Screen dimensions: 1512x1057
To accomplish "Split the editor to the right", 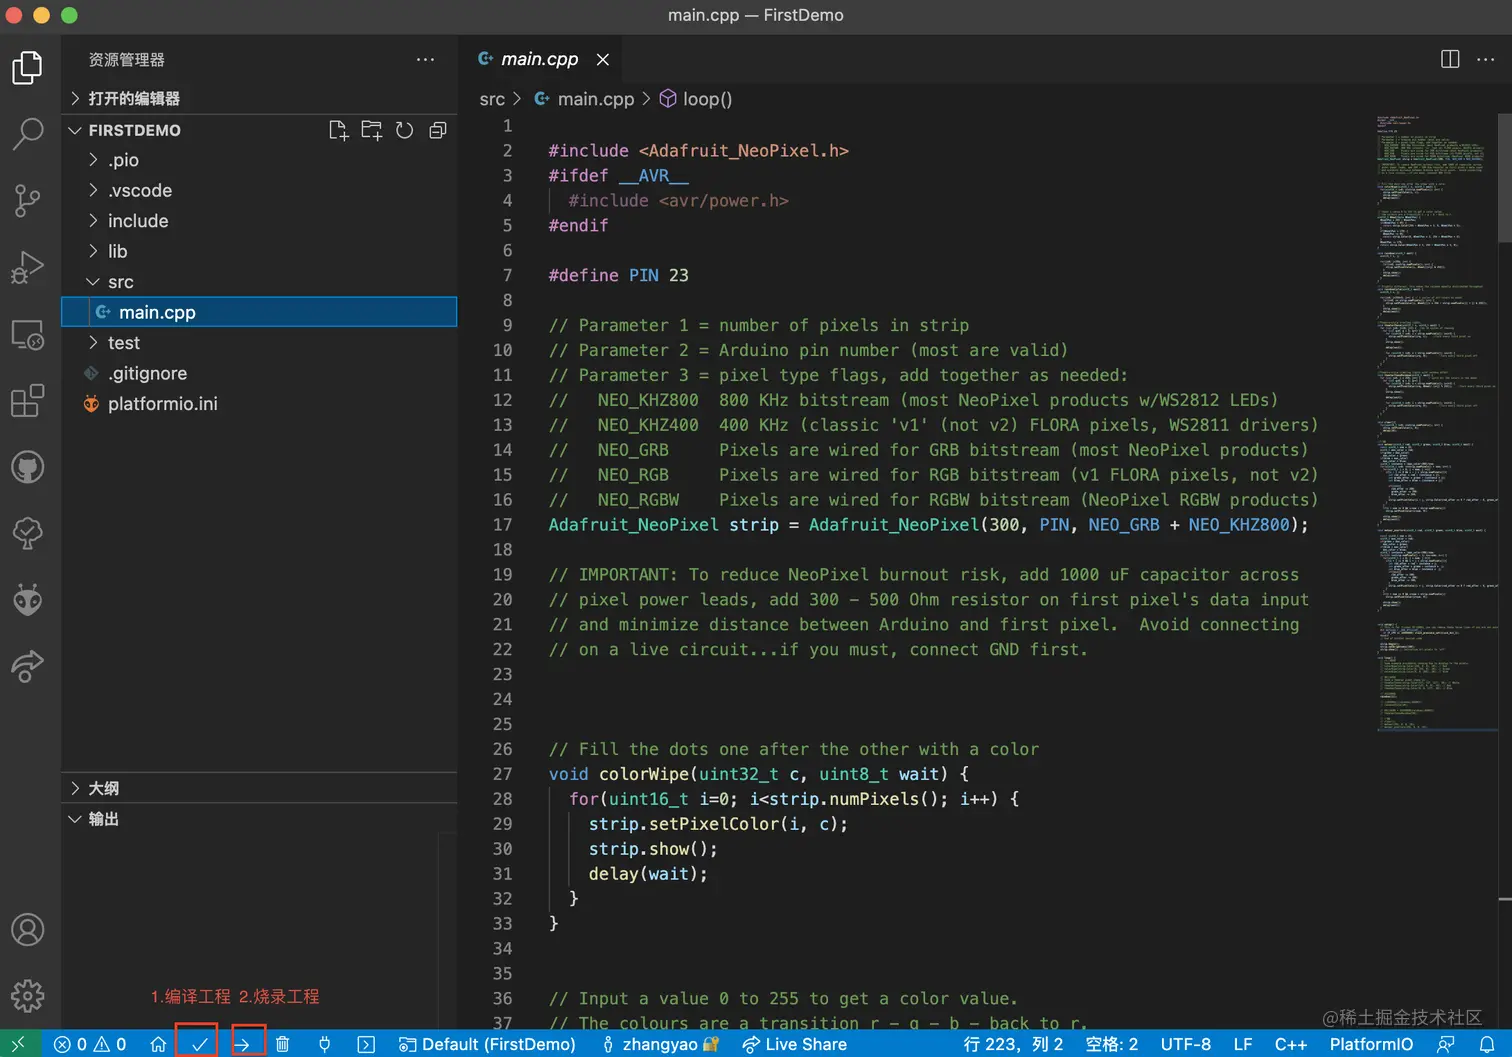I will pos(1450,59).
